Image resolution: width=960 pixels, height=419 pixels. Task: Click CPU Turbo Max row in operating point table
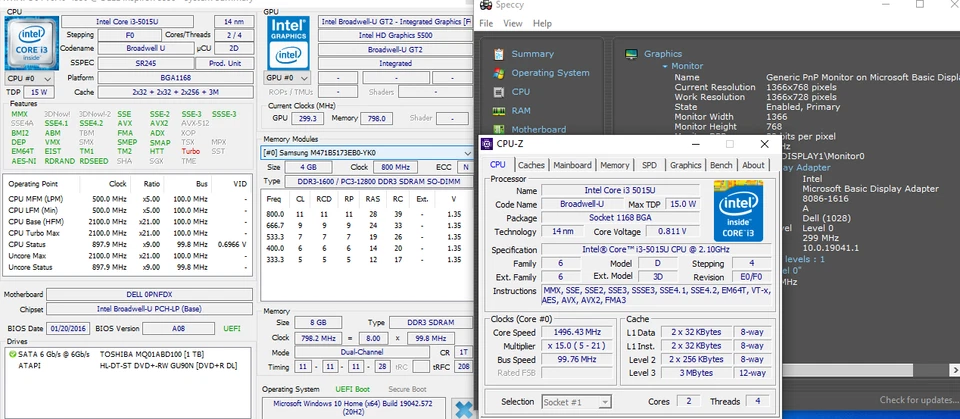[127, 233]
